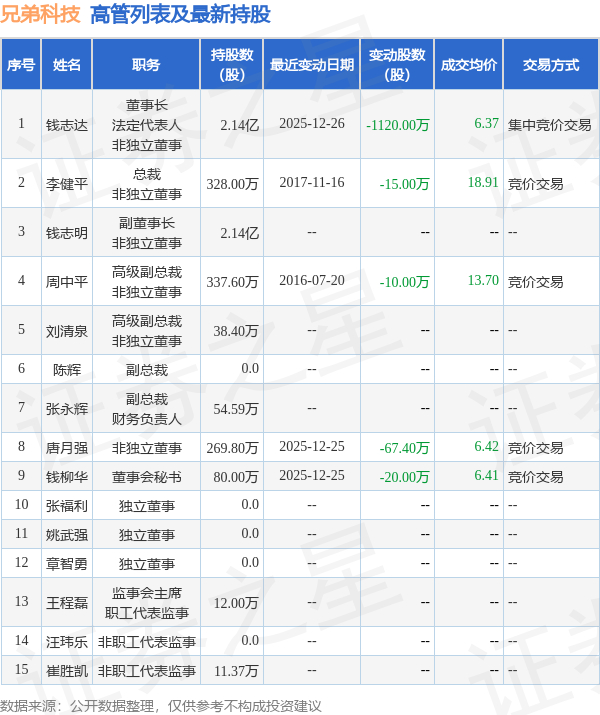The image size is (600, 715).
Task: Click the -15.00万 change value
Action: click(404, 184)
